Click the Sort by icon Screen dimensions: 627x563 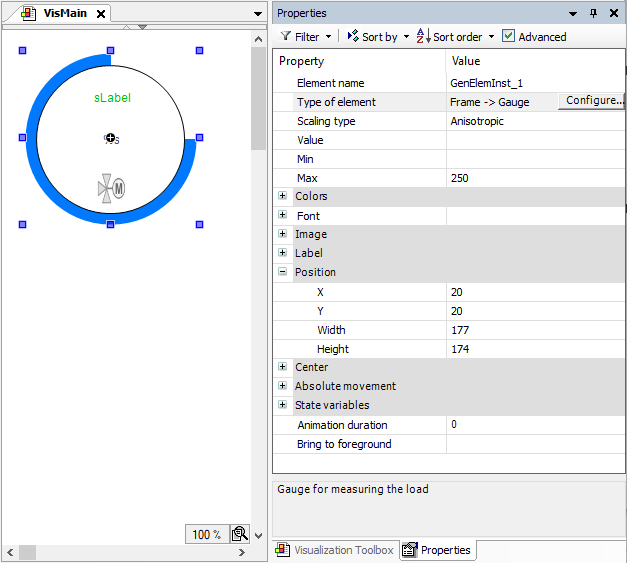352,37
